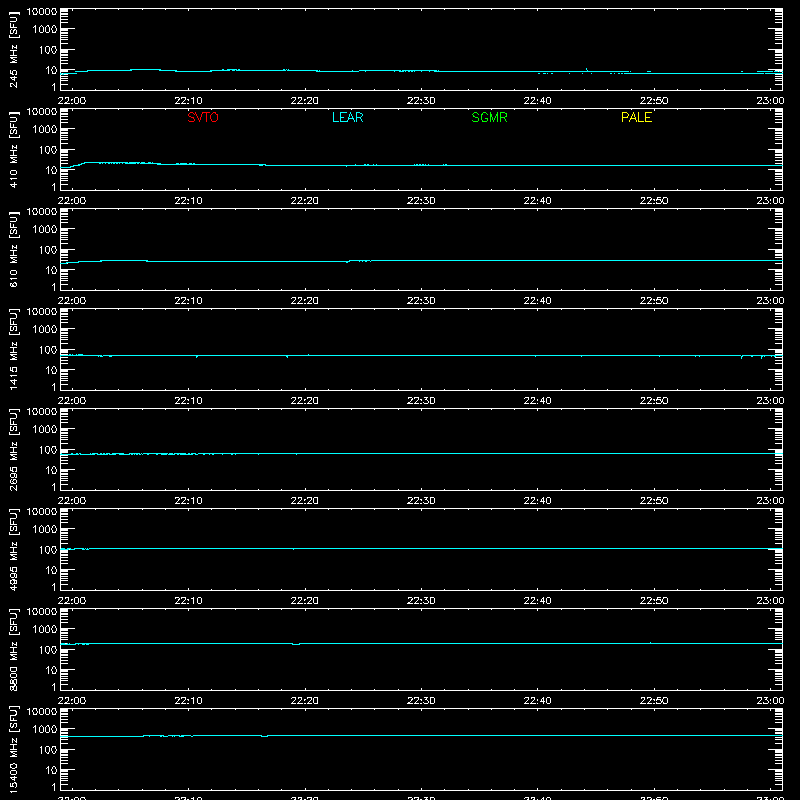Click the 1000 tick of the 410 MHz panel
Viewport: 800px width, 800px height.
(x=45, y=130)
